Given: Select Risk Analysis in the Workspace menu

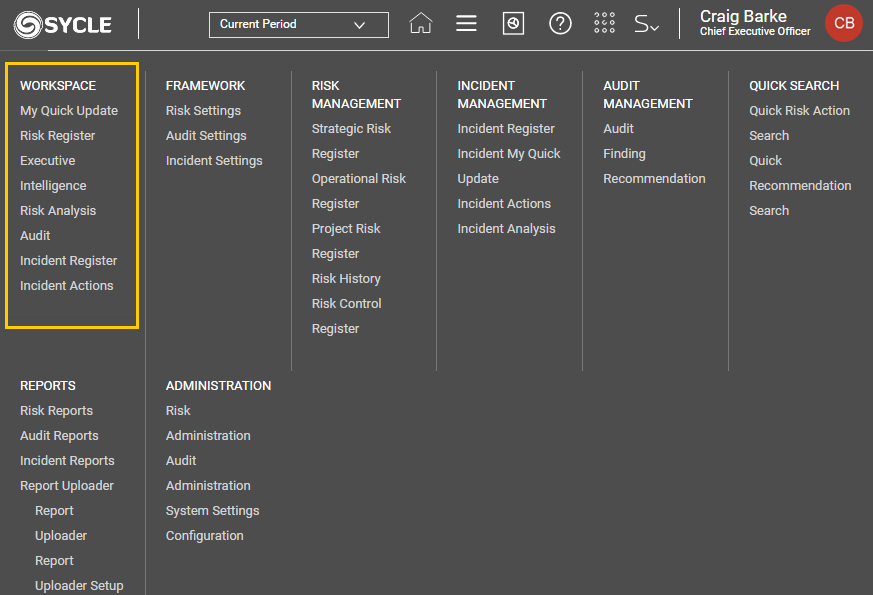Looking at the screenshot, I should [x=58, y=211].
